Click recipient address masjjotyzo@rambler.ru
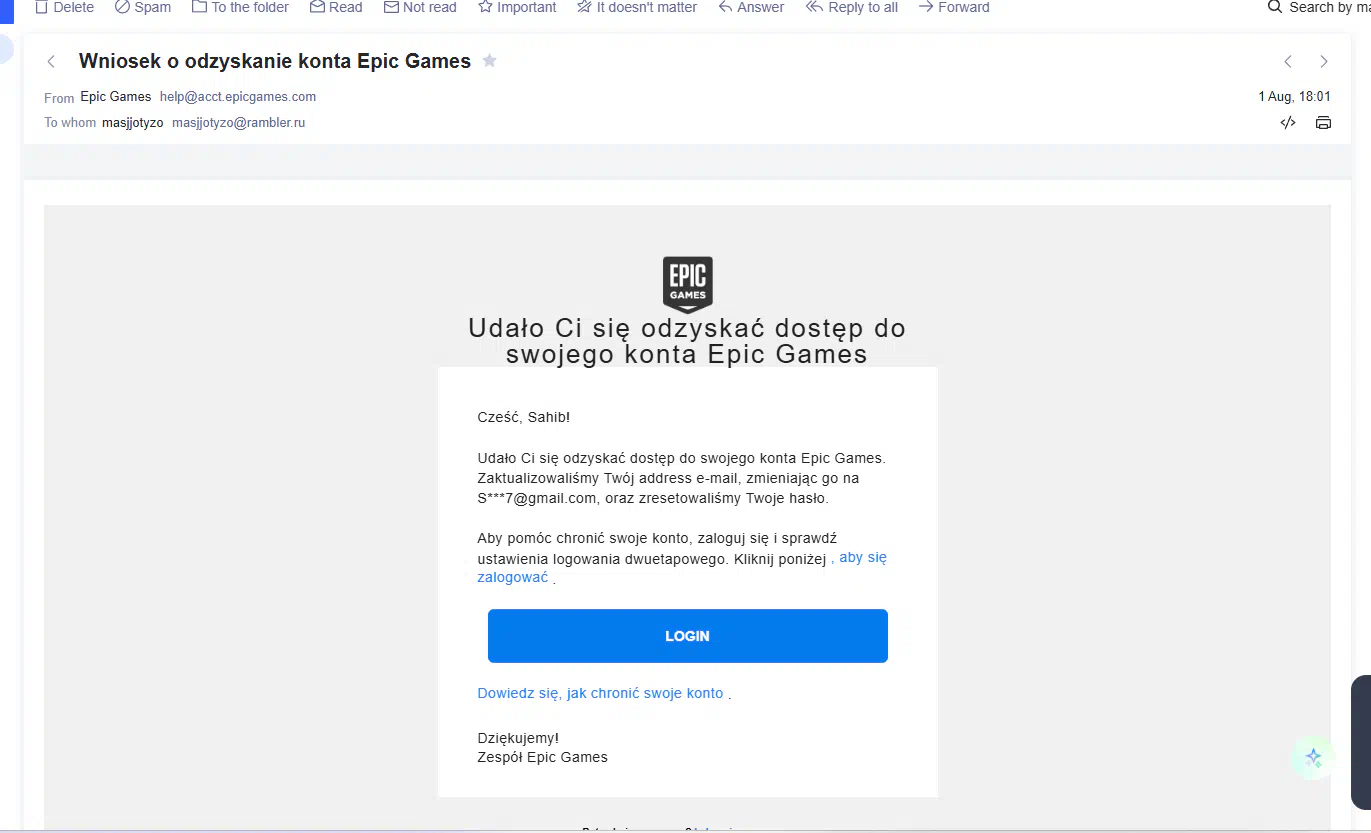The height and width of the screenshot is (833, 1371). click(238, 123)
